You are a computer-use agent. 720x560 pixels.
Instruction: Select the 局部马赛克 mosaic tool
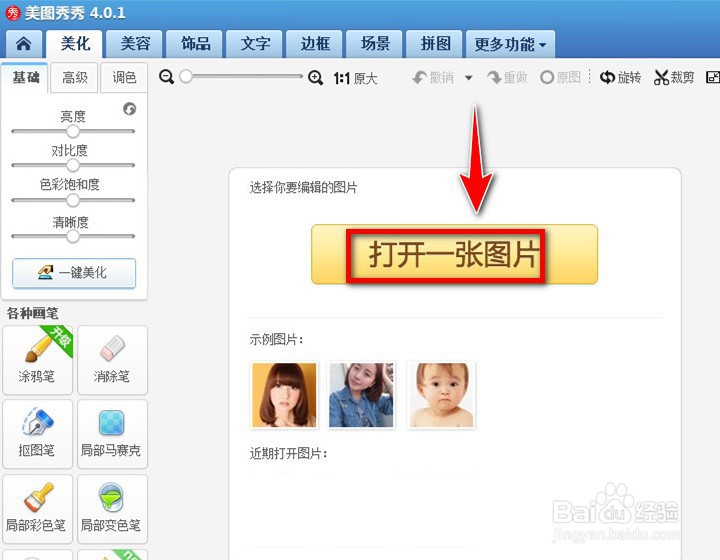coord(112,434)
